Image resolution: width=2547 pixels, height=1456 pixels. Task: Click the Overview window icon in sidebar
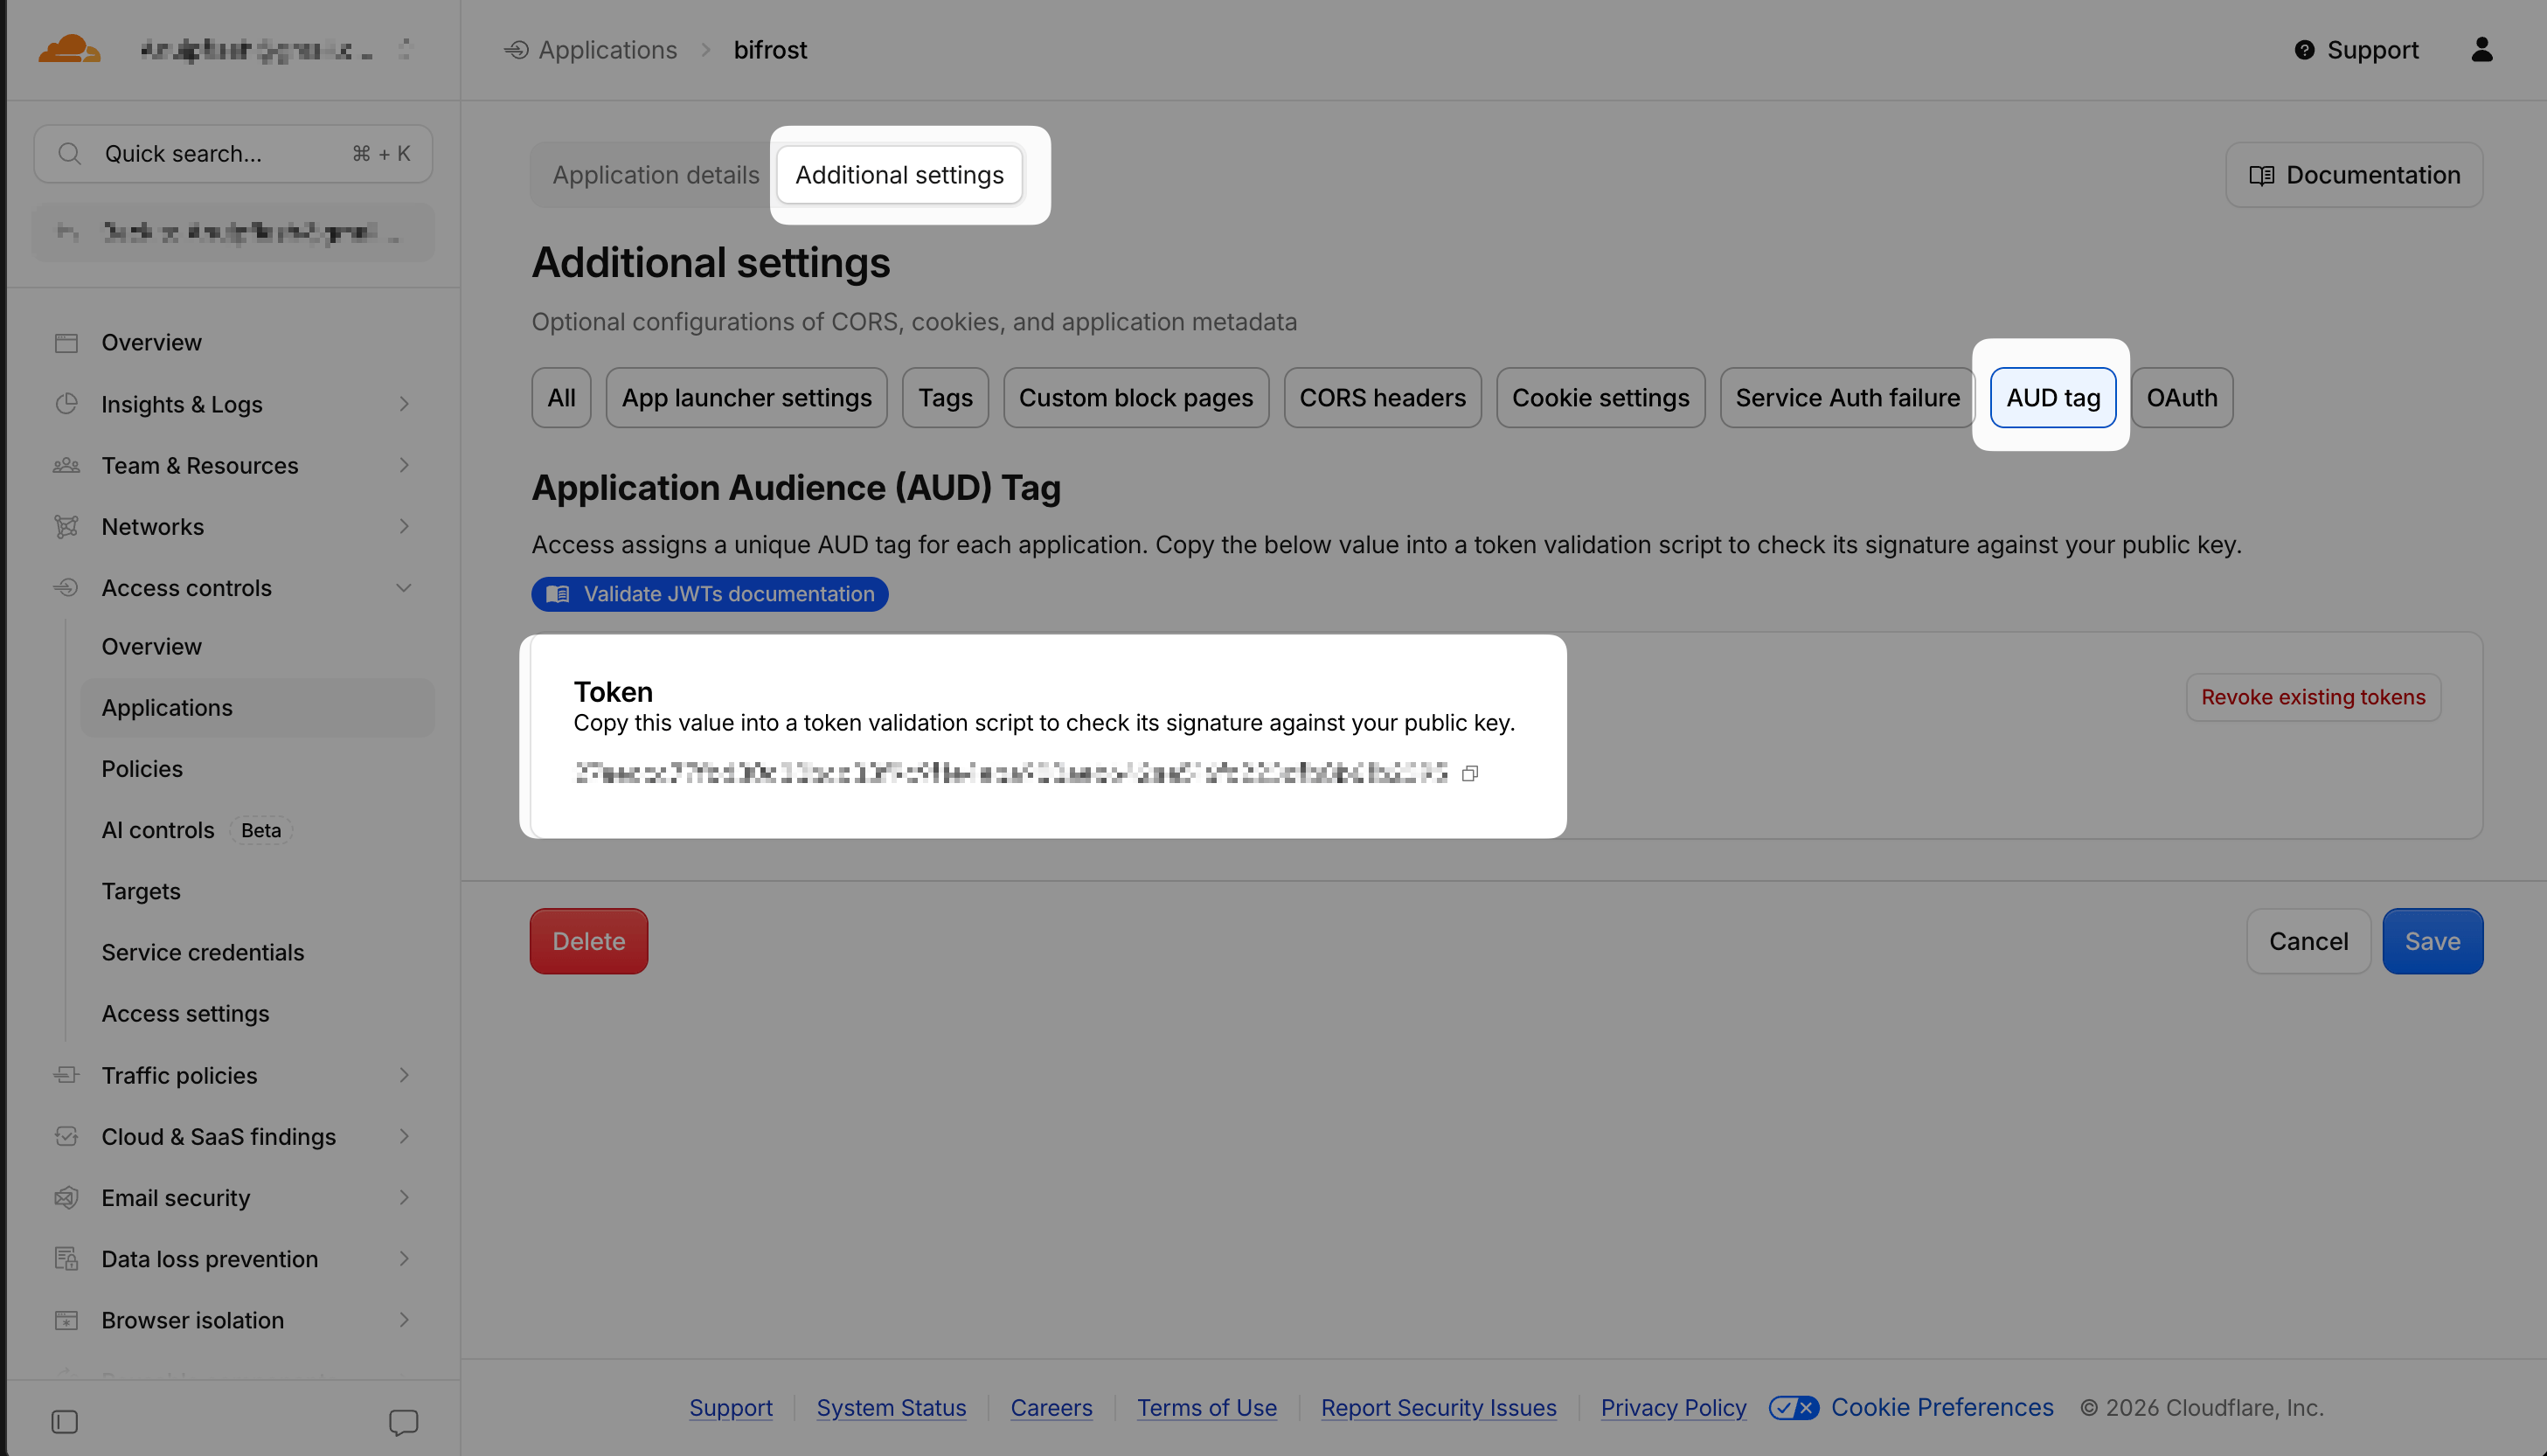[x=66, y=343]
